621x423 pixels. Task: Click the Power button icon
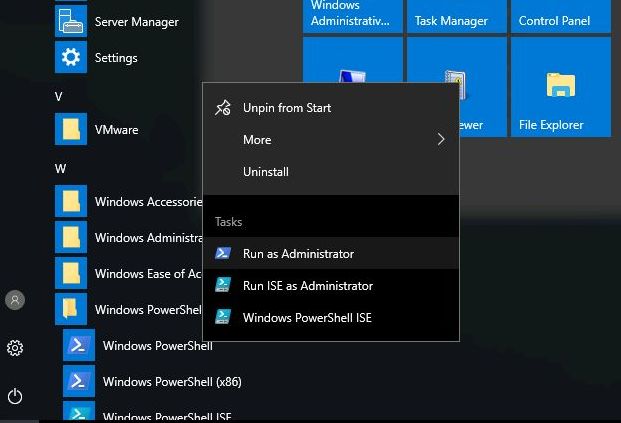pos(15,396)
